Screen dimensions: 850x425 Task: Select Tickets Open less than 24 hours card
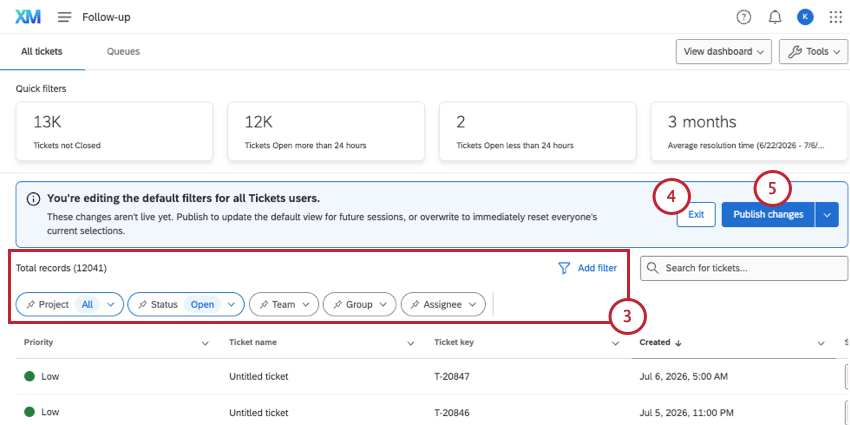538,131
